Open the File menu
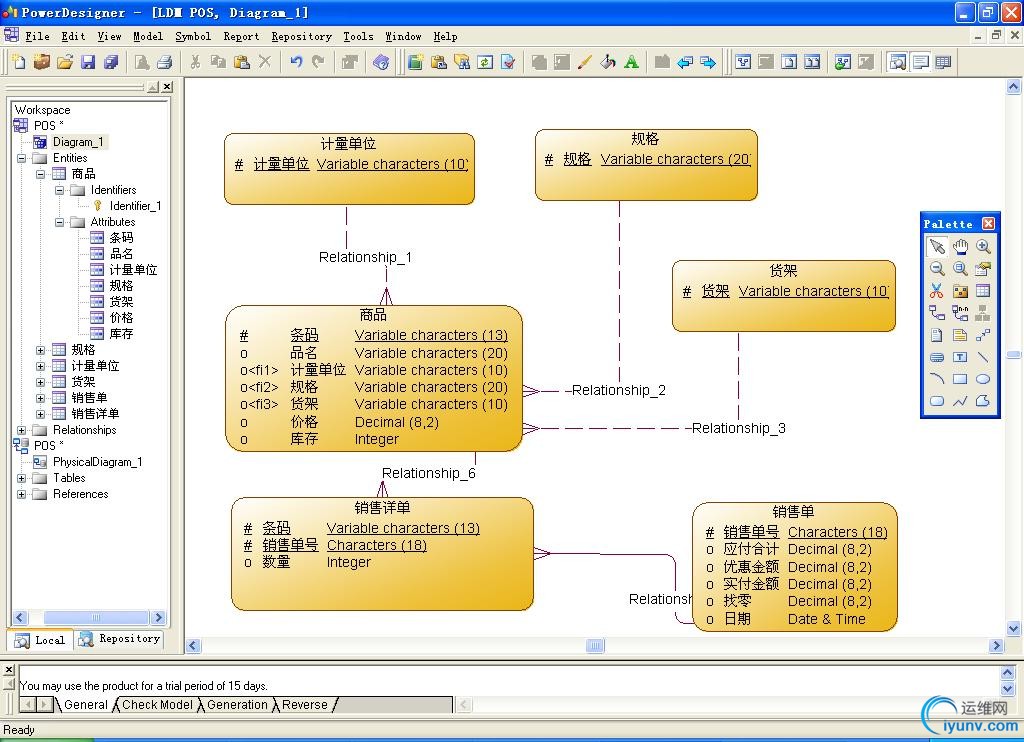This screenshot has height=742, width=1024. click(x=37, y=37)
